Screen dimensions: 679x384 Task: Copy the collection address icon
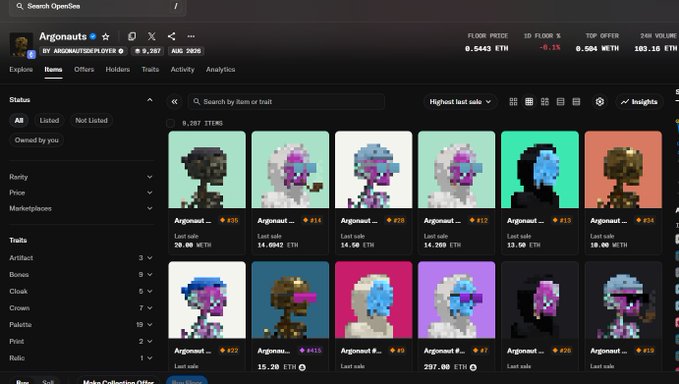(132, 36)
